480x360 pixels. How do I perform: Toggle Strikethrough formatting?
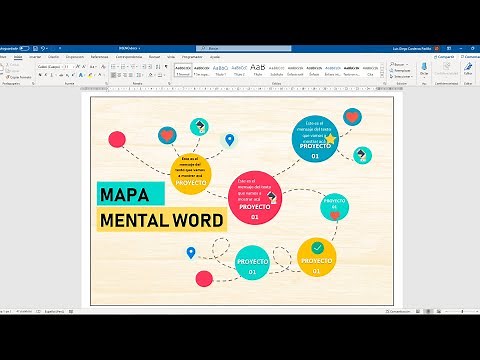click(x=61, y=75)
